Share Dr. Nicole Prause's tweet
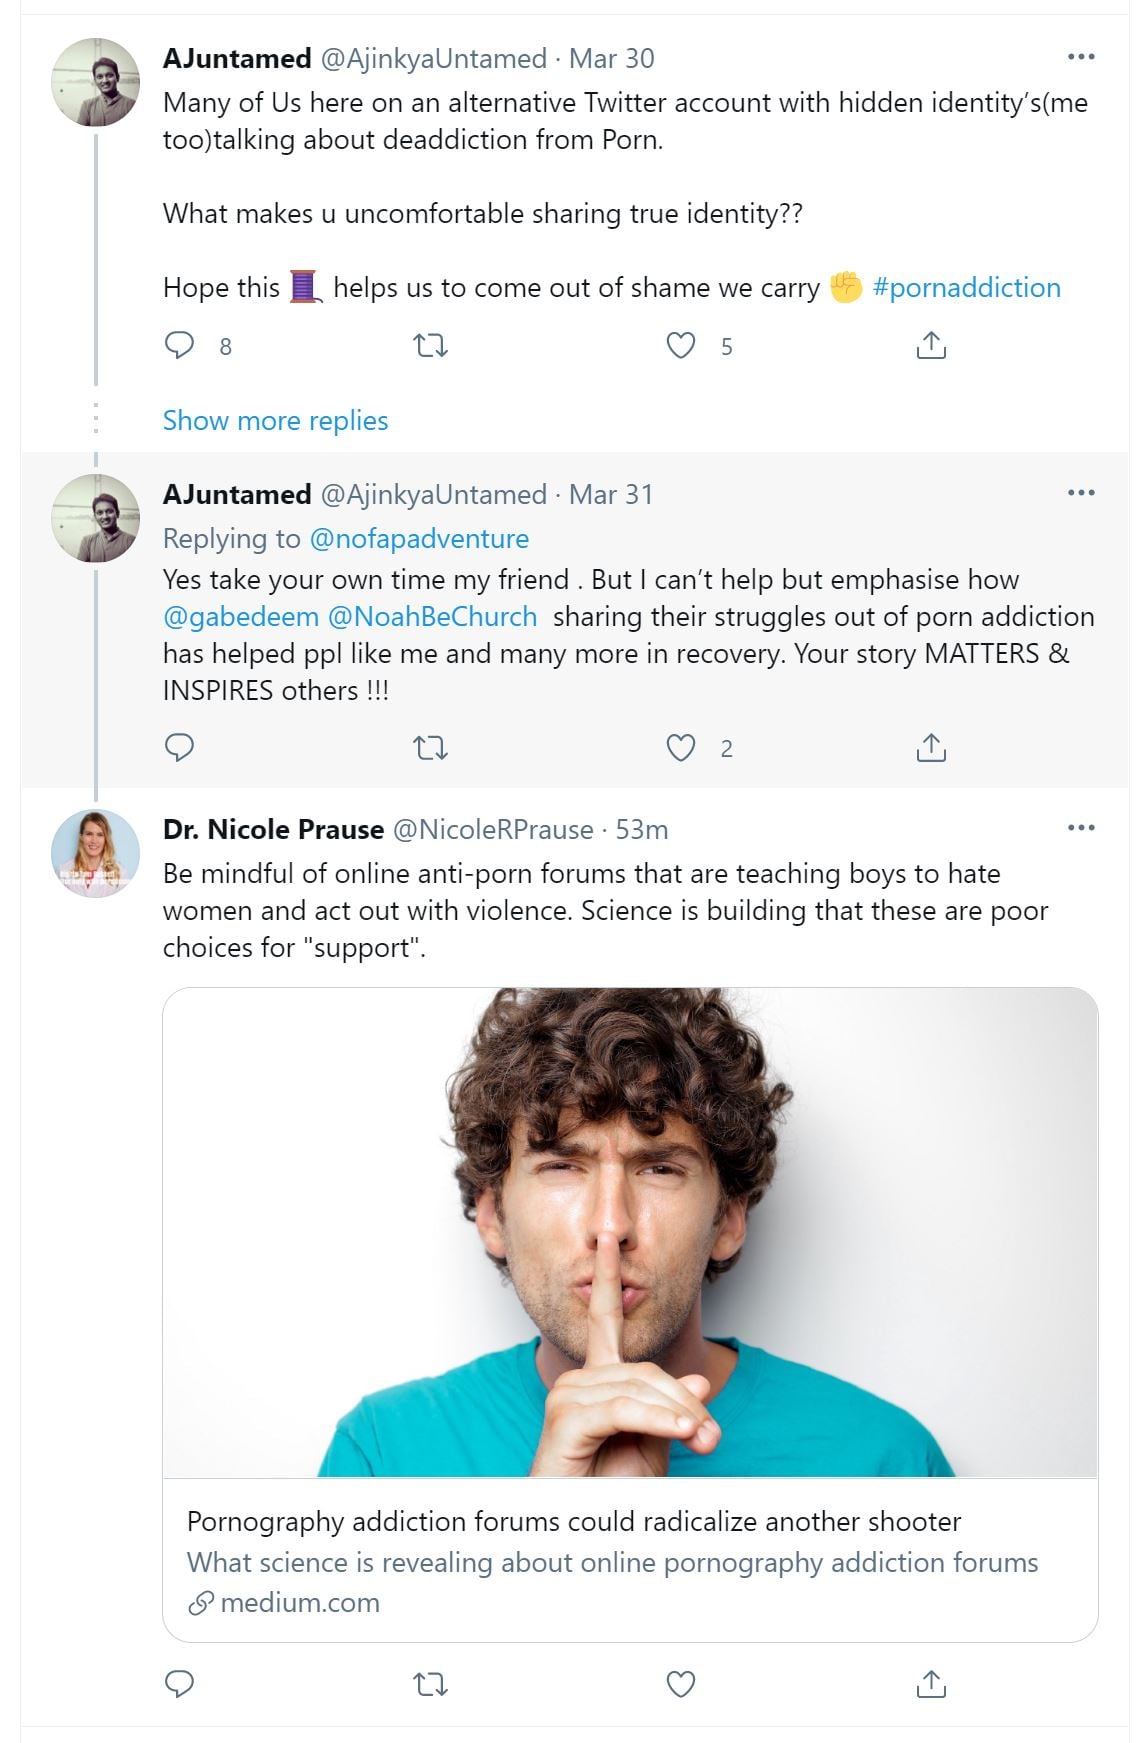The height and width of the screenshot is (1743, 1145). [x=931, y=1684]
